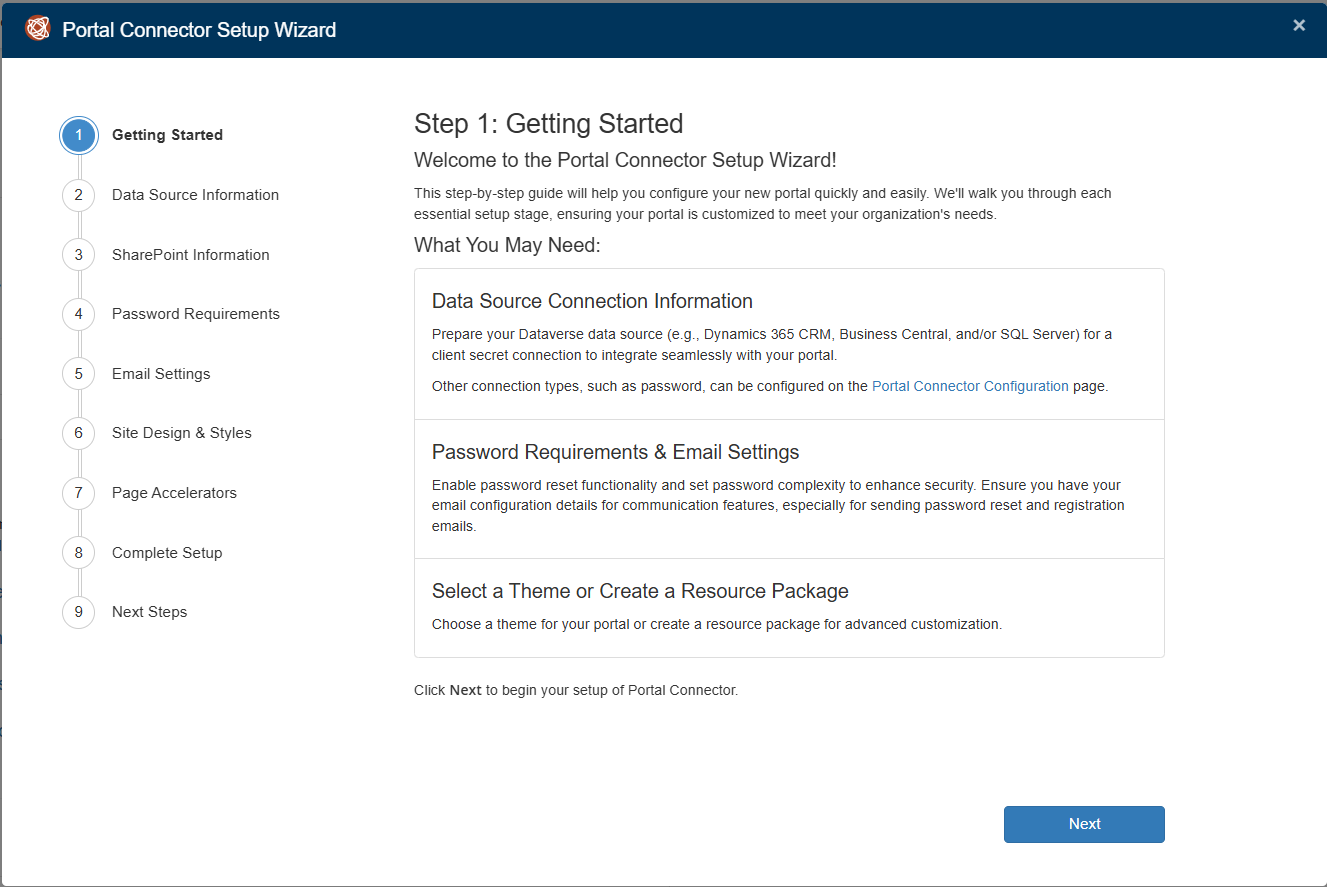Image resolution: width=1327 pixels, height=887 pixels.
Task: Select step 8 circle in wizard
Action: coord(79,553)
